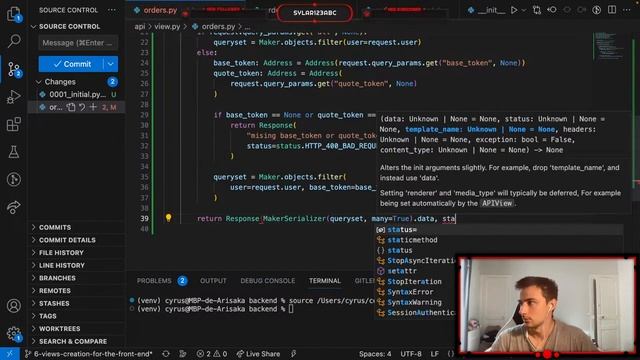Select 0001_initial.py in Changes list
This screenshot has width=640, height=360.
pyautogui.click(x=77, y=95)
